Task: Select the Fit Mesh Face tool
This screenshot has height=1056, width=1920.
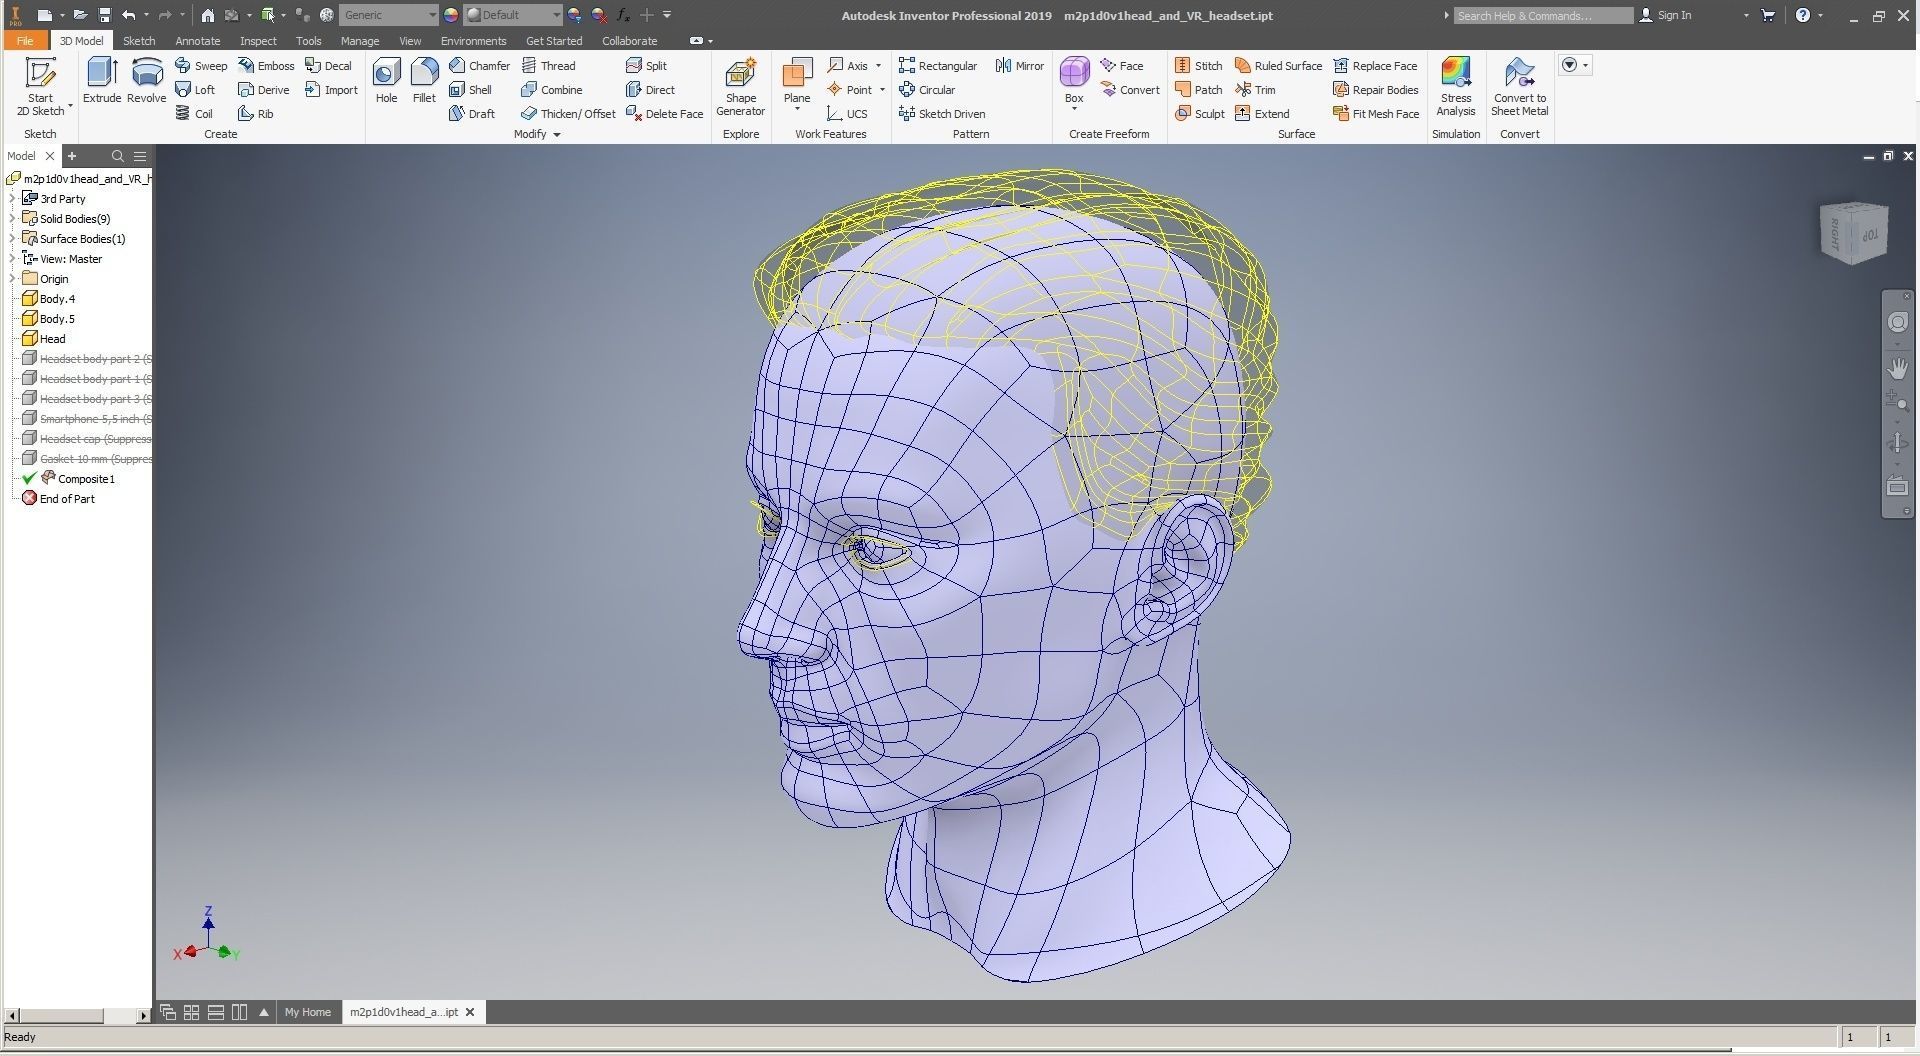Action: click(x=1376, y=114)
